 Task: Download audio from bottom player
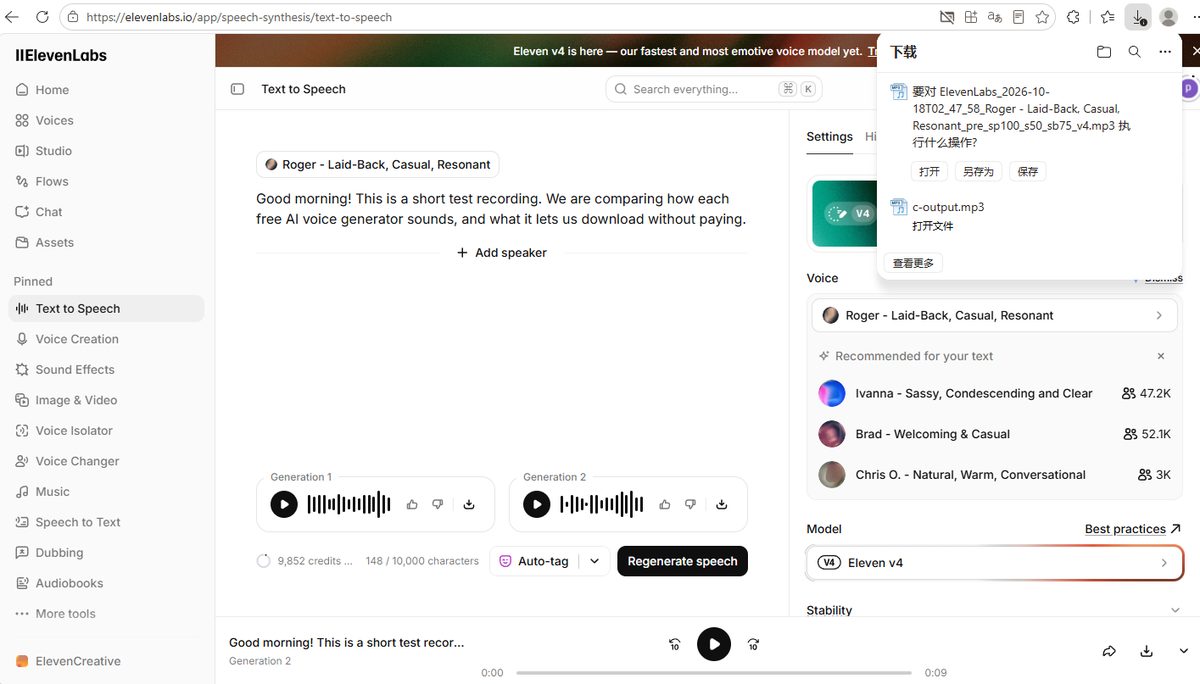tap(1146, 651)
